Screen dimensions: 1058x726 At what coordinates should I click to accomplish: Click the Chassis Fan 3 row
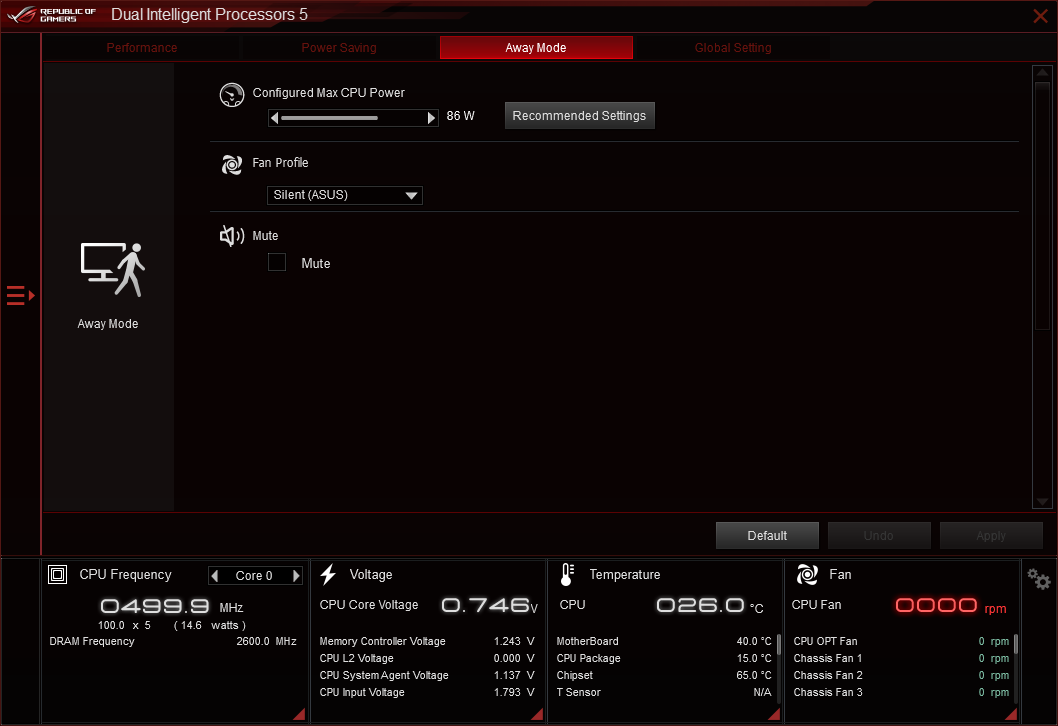click(x=901, y=692)
